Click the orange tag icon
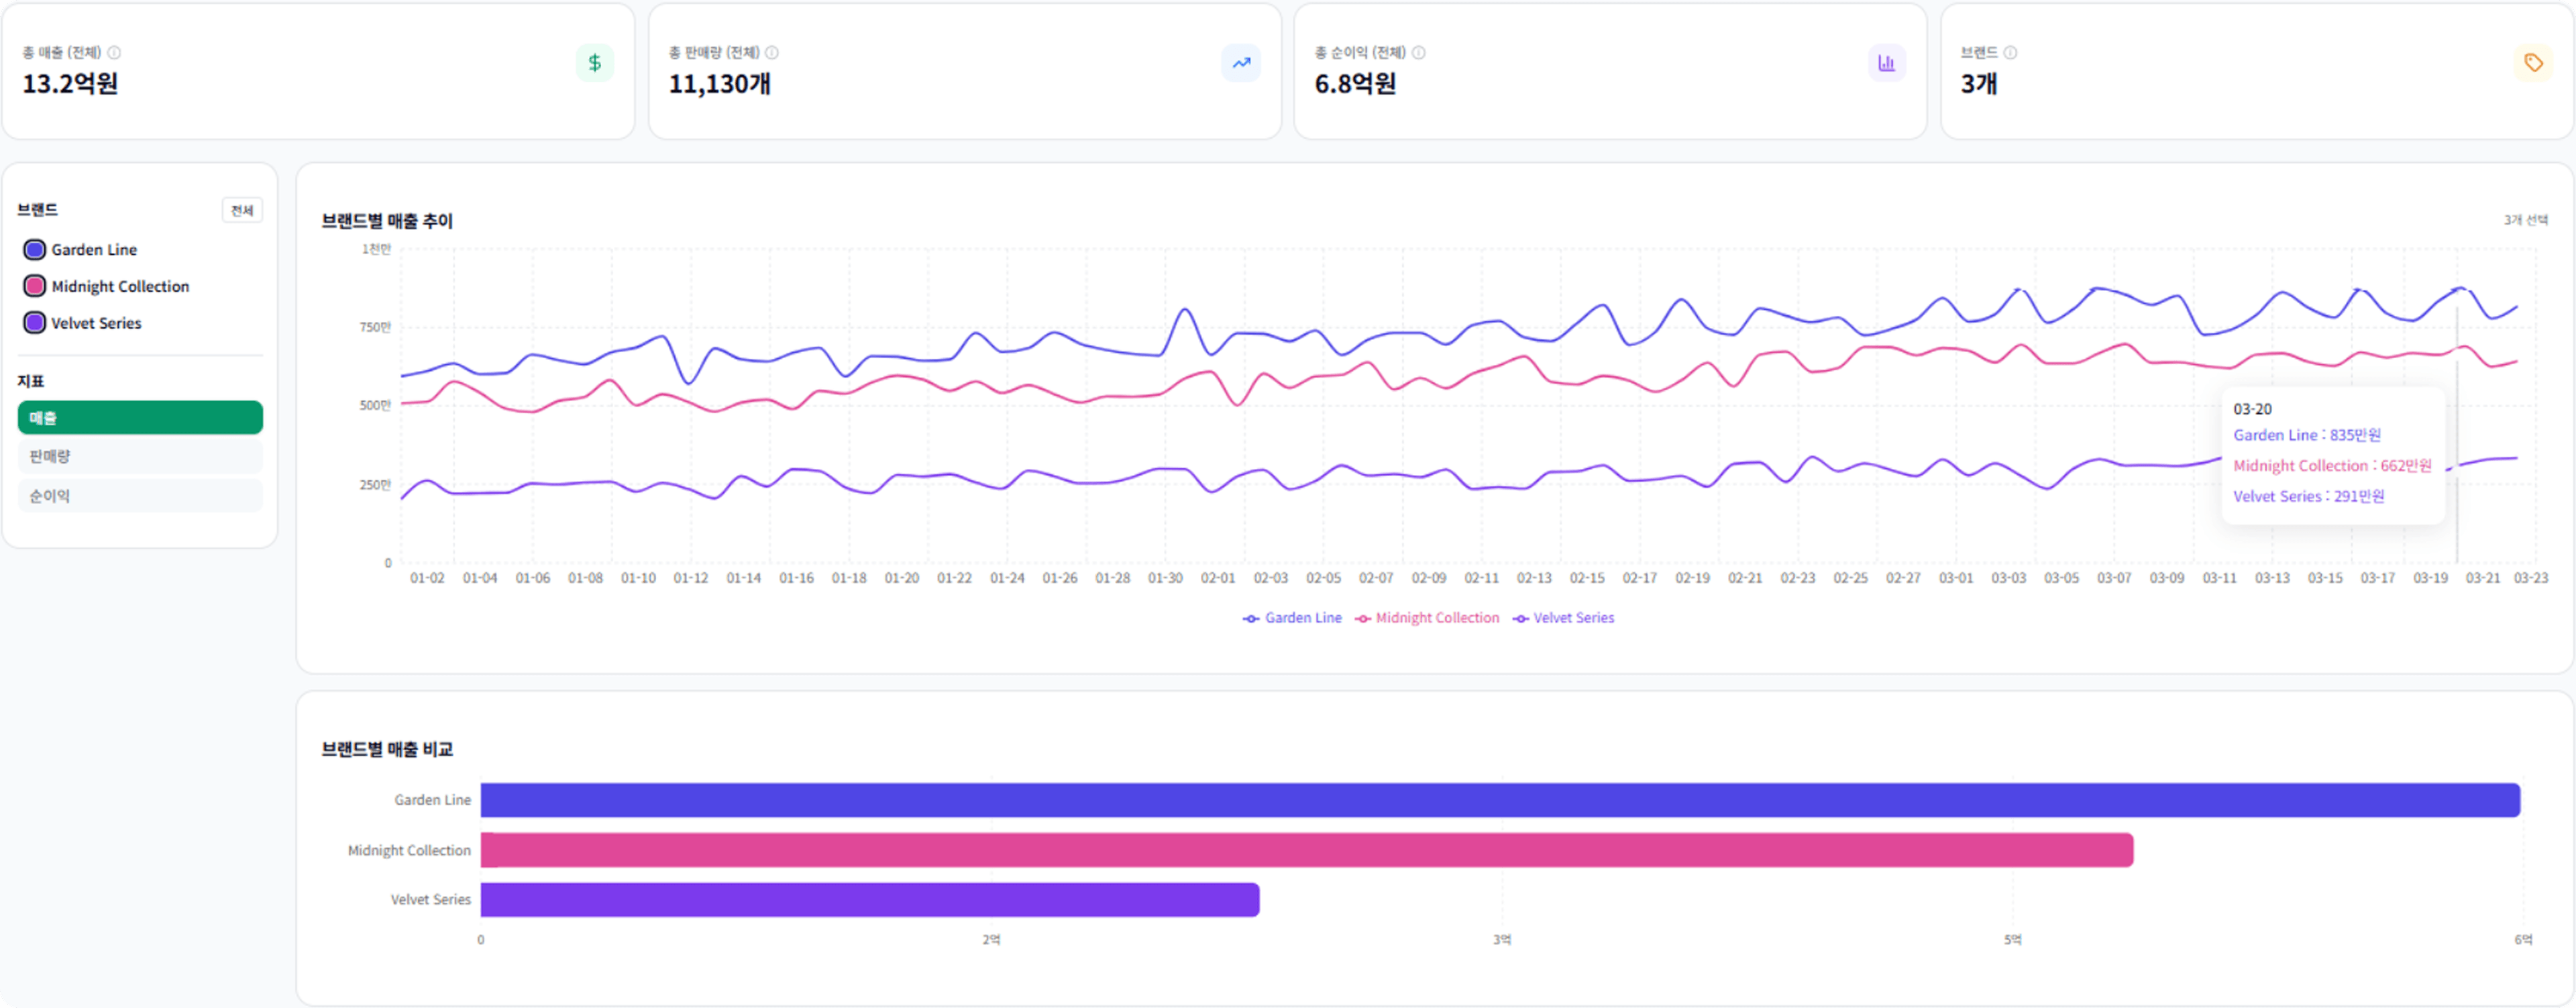Image resolution: width=2576 pixels, height=1008 pixels. pyautogui.click(x=2533, y=63)
